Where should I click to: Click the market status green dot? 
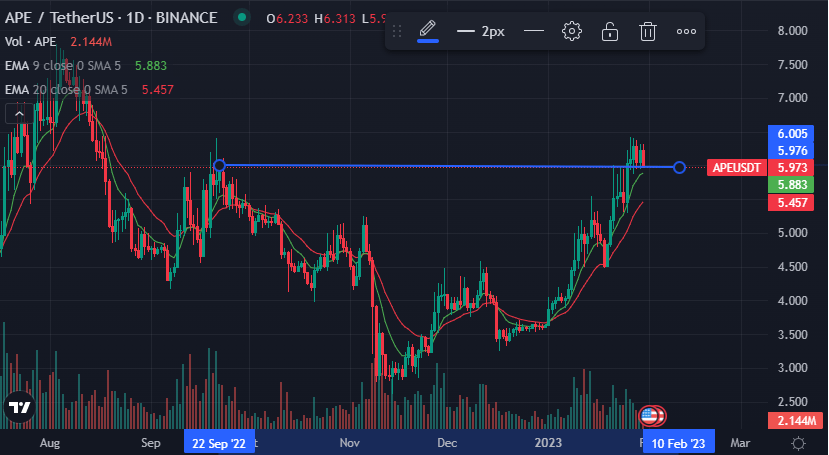tap(242, 17)
